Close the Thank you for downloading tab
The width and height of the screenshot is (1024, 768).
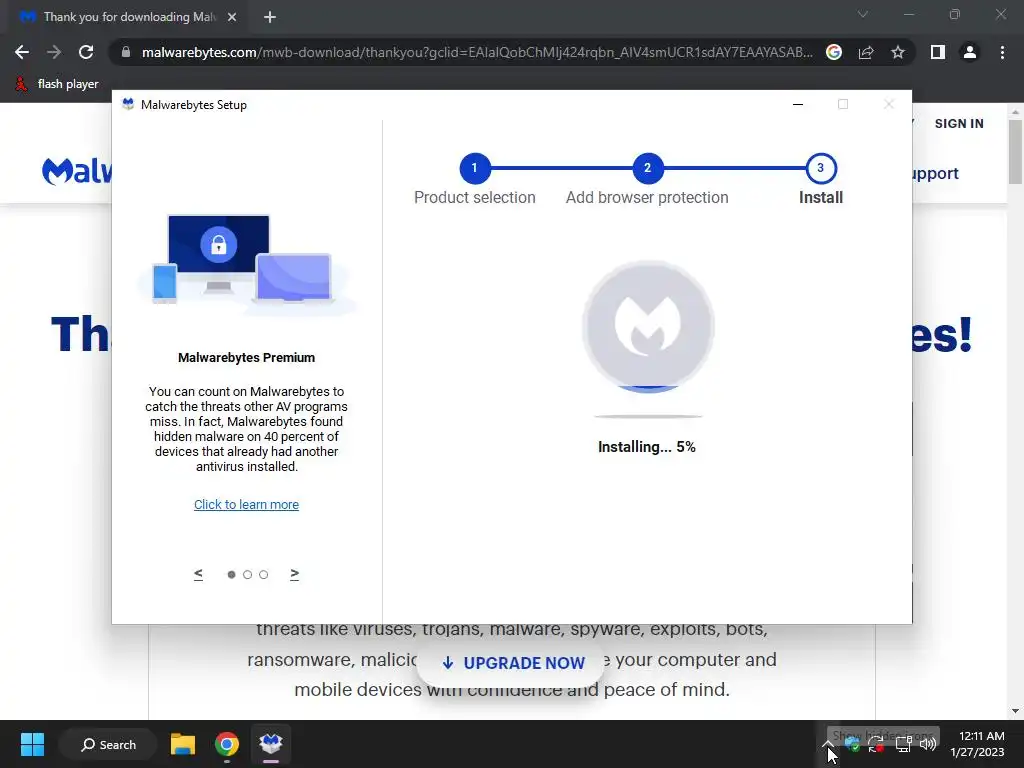pyautogui.click(x=232, y=17)
